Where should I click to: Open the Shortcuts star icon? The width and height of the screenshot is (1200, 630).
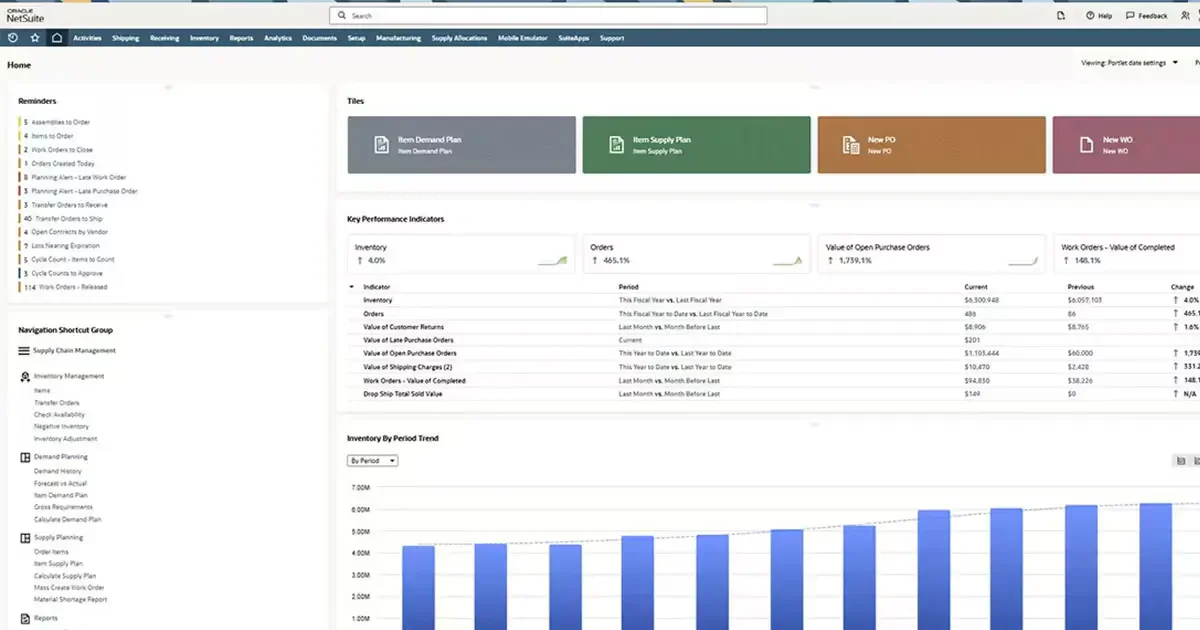coord(35,38)
